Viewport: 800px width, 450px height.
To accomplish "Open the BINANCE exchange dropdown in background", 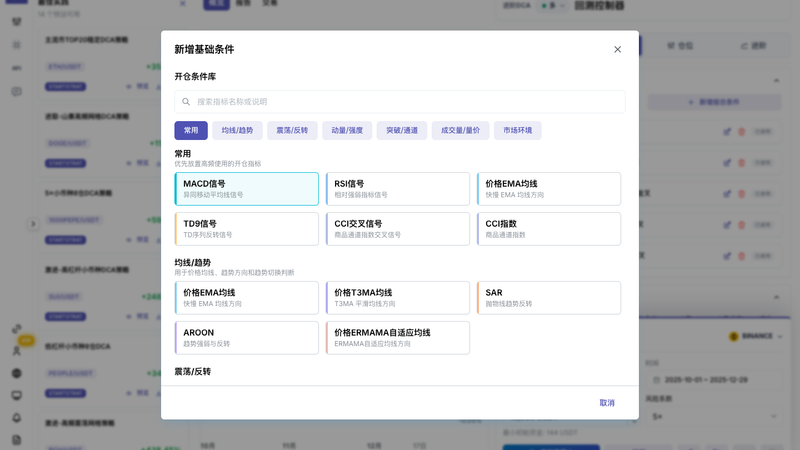I will pyautogui.click(x=756, y=336).
